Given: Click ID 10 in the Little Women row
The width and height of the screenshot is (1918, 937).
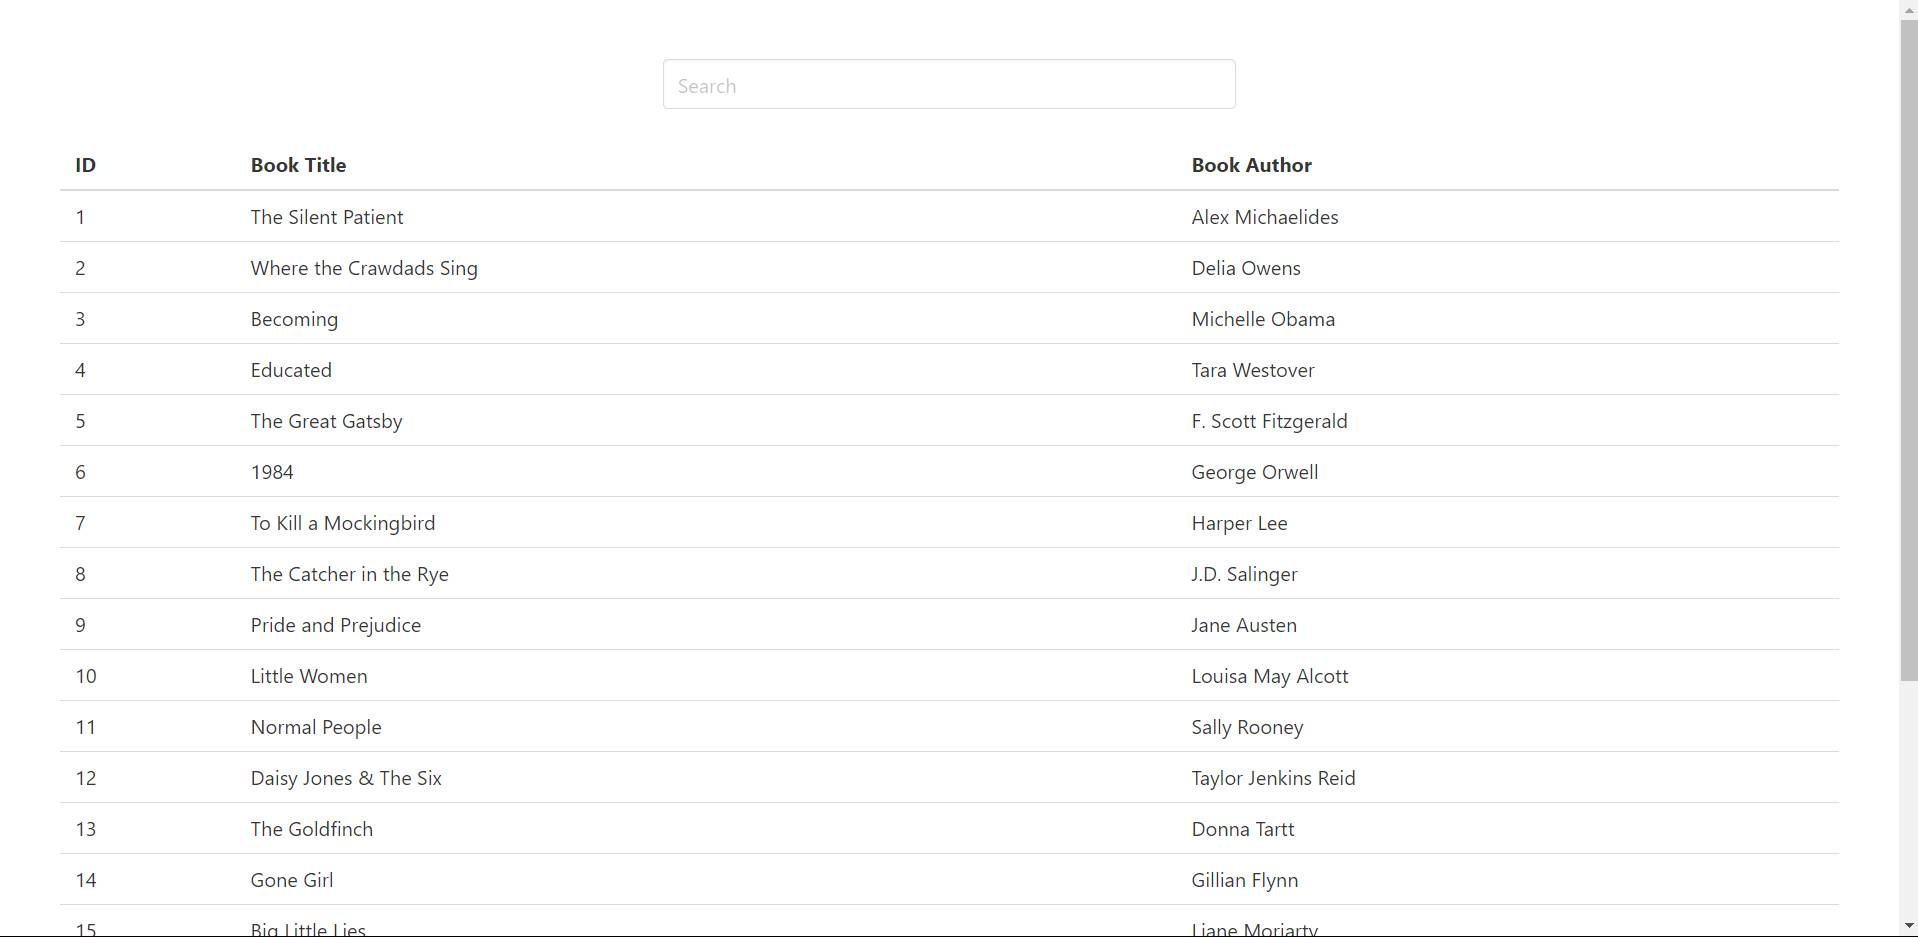Looking at the screenshot, I should pos(86,676).
